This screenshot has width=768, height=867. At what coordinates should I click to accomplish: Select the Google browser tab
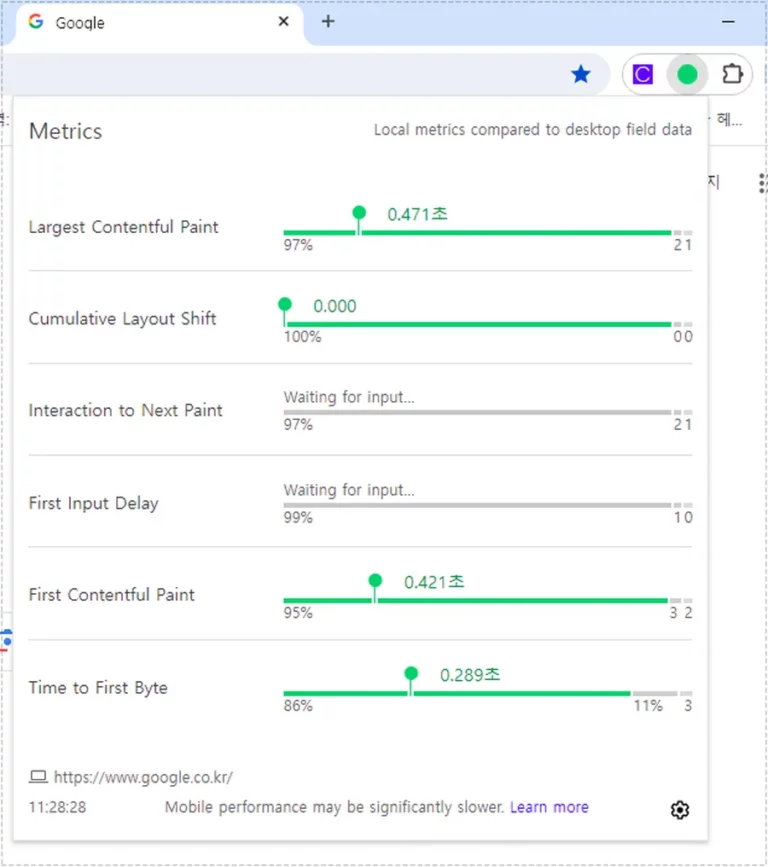(159, 23)
